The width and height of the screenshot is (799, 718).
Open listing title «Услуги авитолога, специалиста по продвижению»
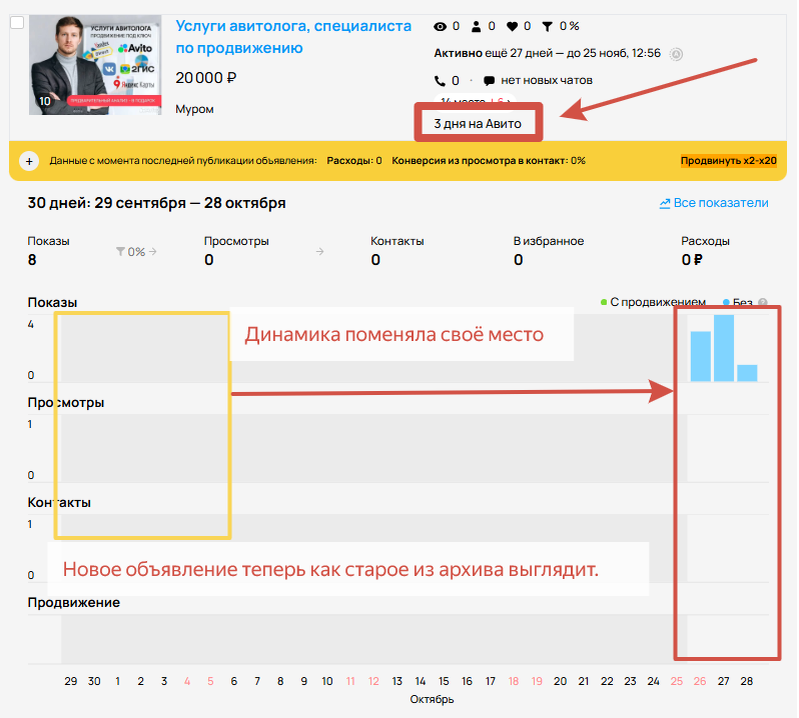(x=293, y=37)
